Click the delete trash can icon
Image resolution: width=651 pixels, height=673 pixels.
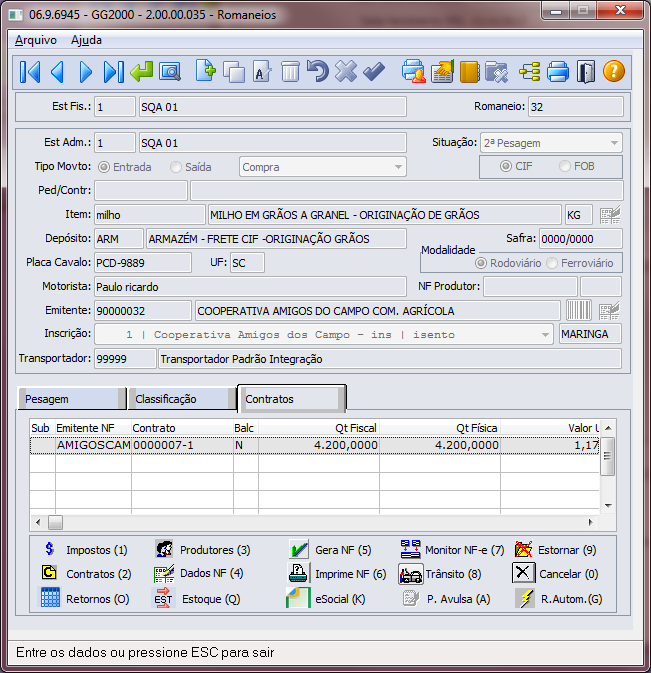pos(290,72)
